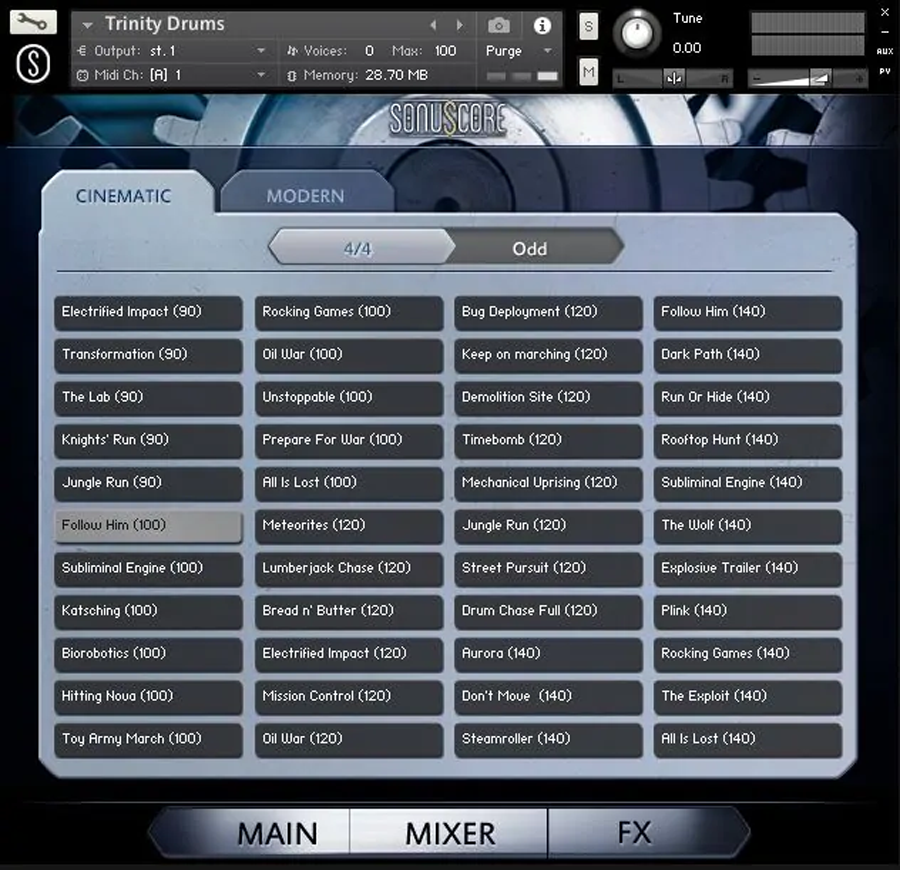This screenshot has width=900, height=870.
Task: Load the Explosive Trailer (140) preset
Action: [748, 569]
